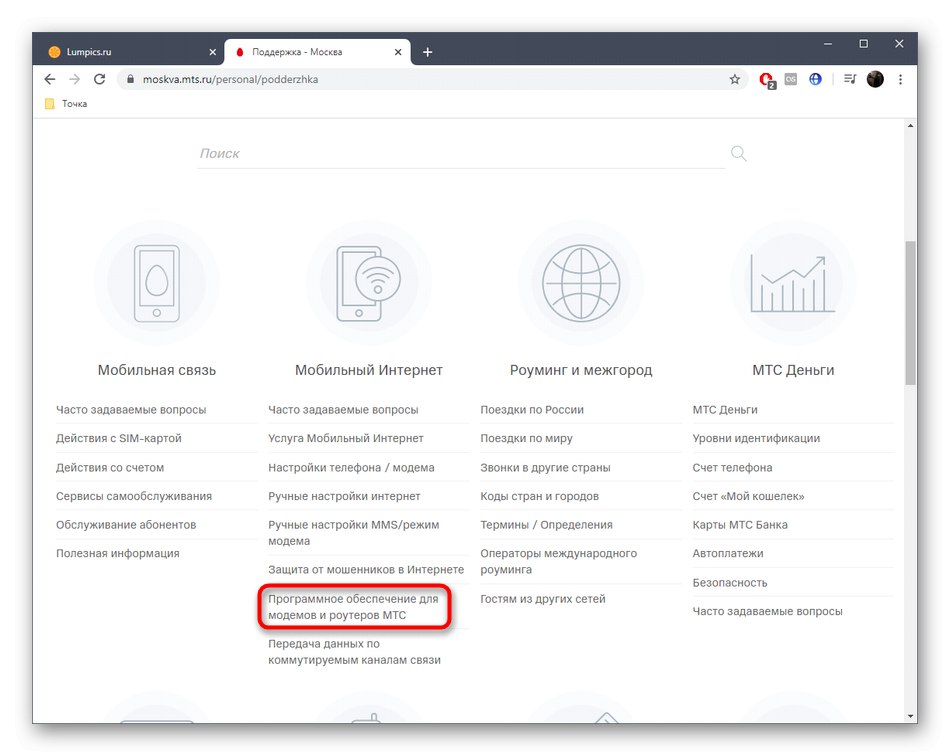This screenshot has height=756, width=950.
Task: Open Сервисы самообслуживания link
Action: (134, 496)
